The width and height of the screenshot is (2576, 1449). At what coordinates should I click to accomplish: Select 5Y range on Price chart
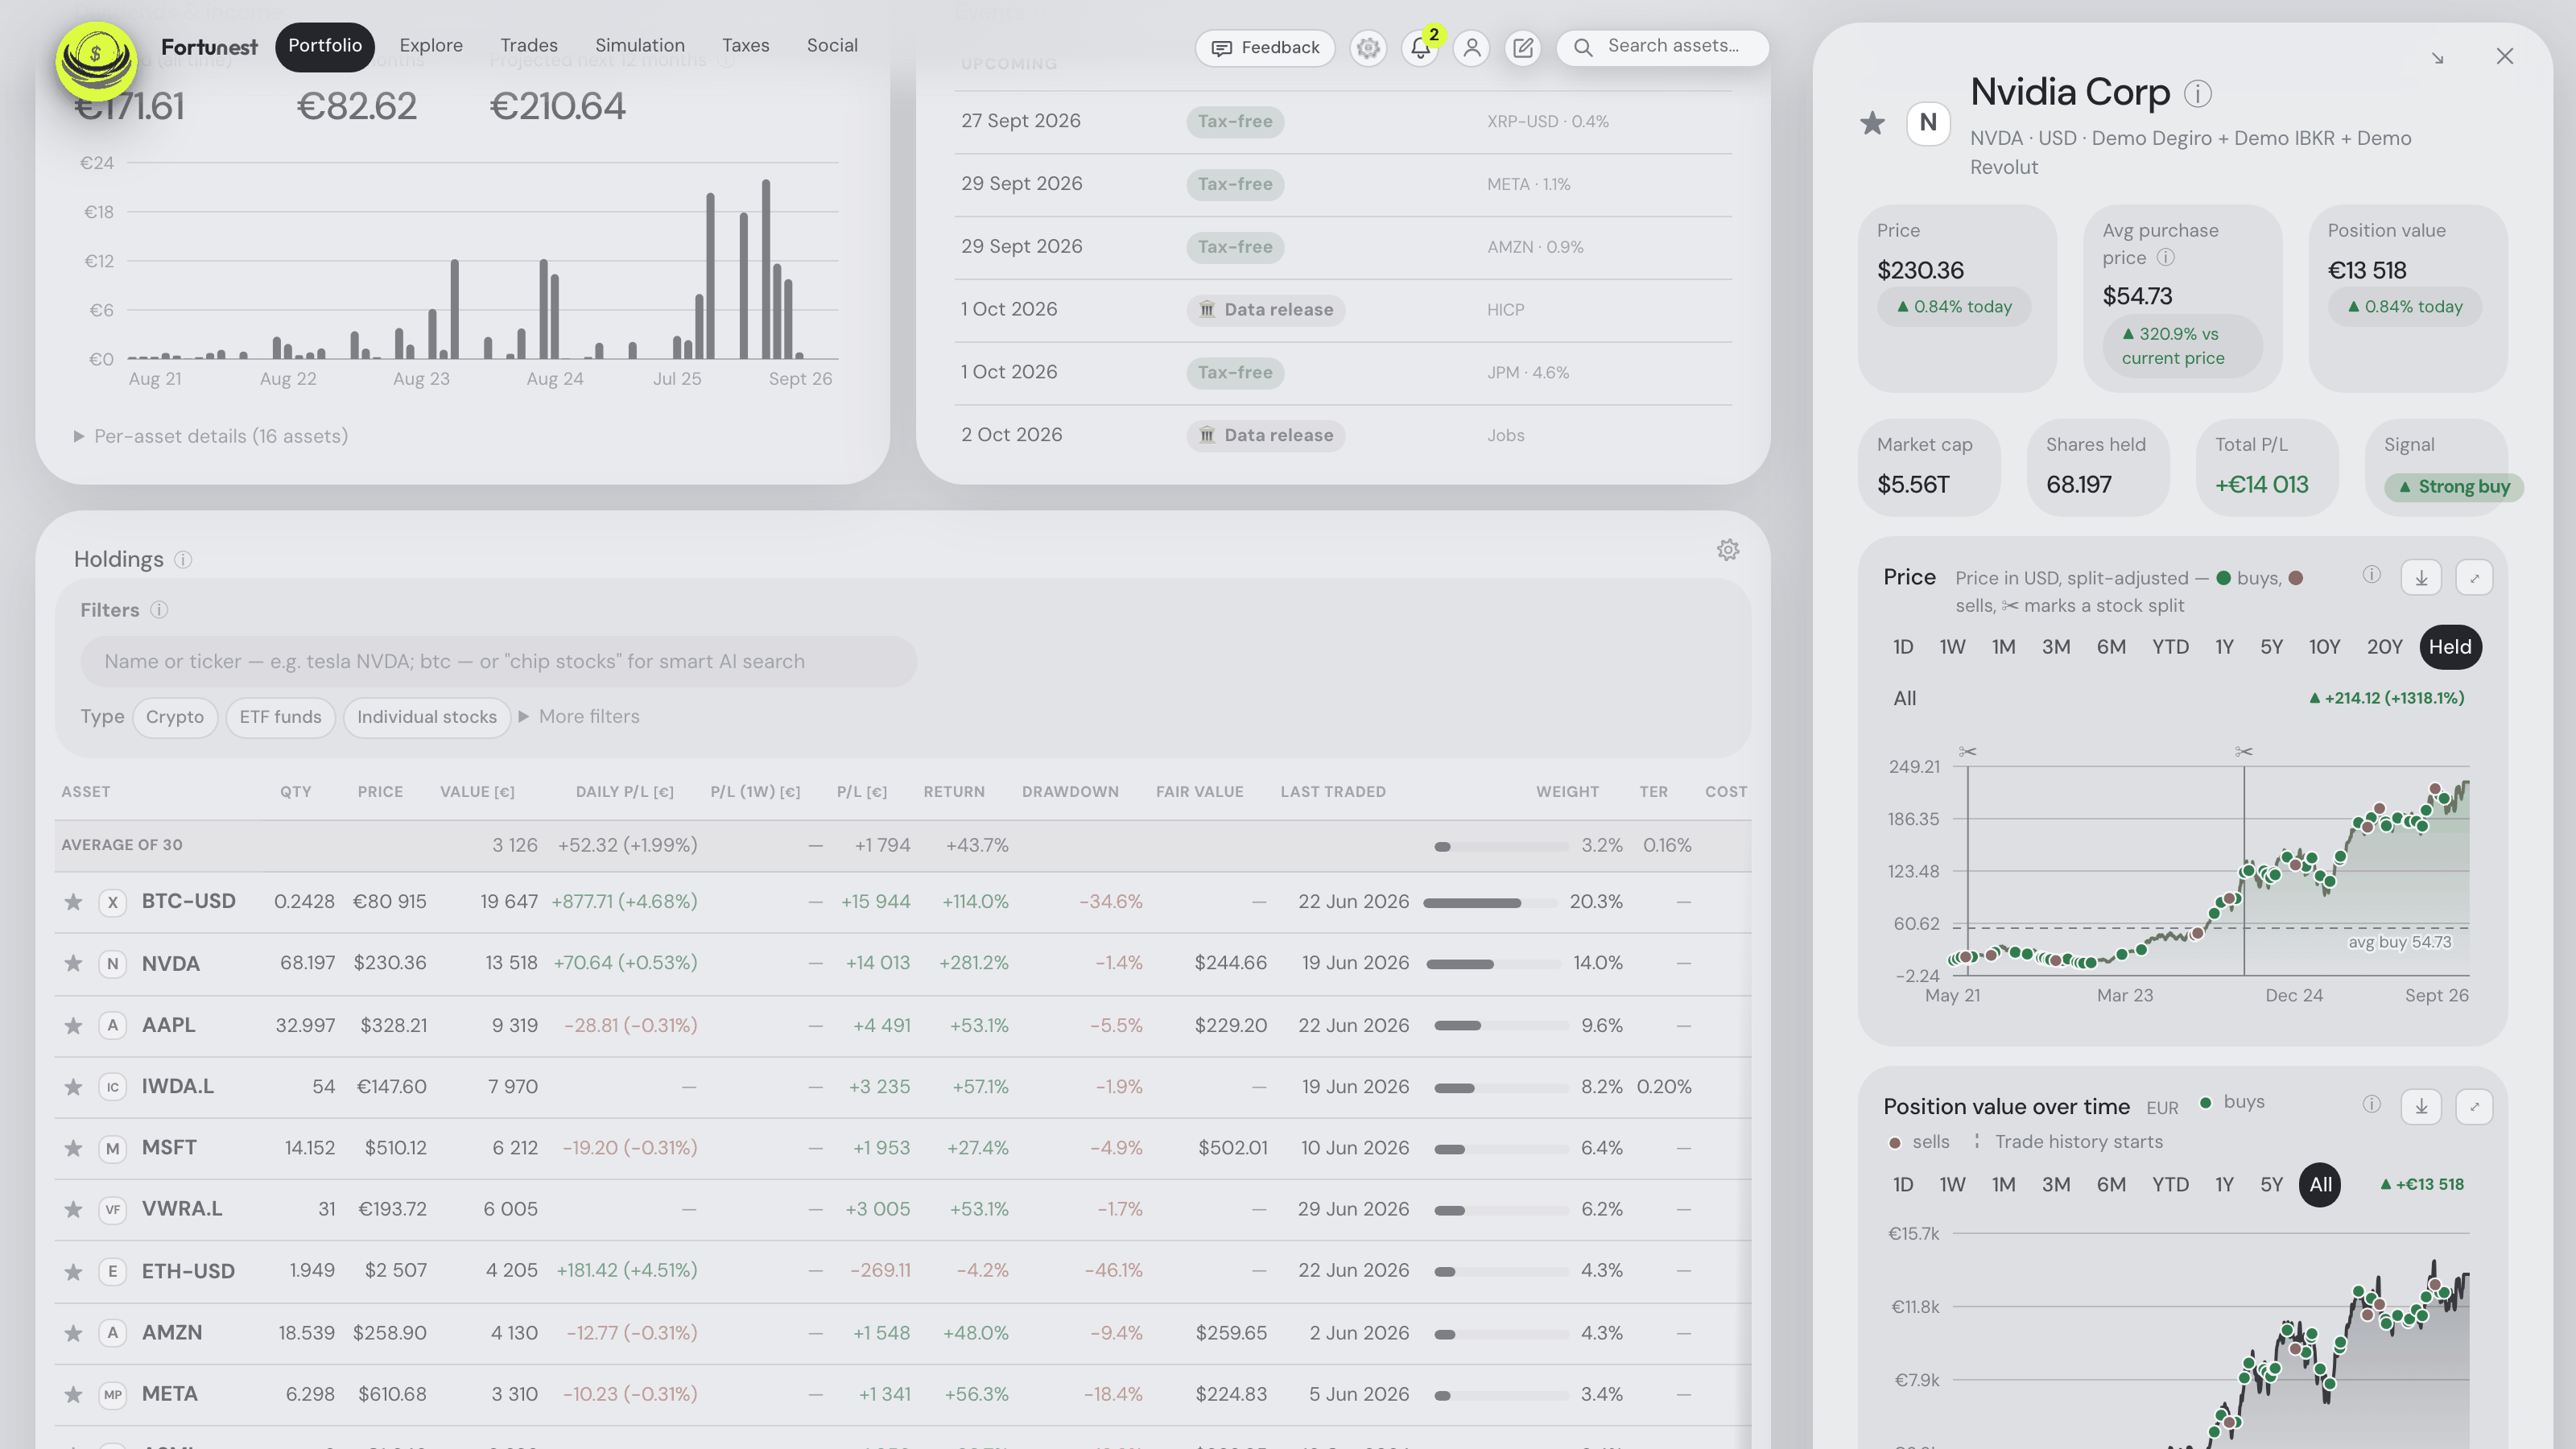click(2271, 647)
